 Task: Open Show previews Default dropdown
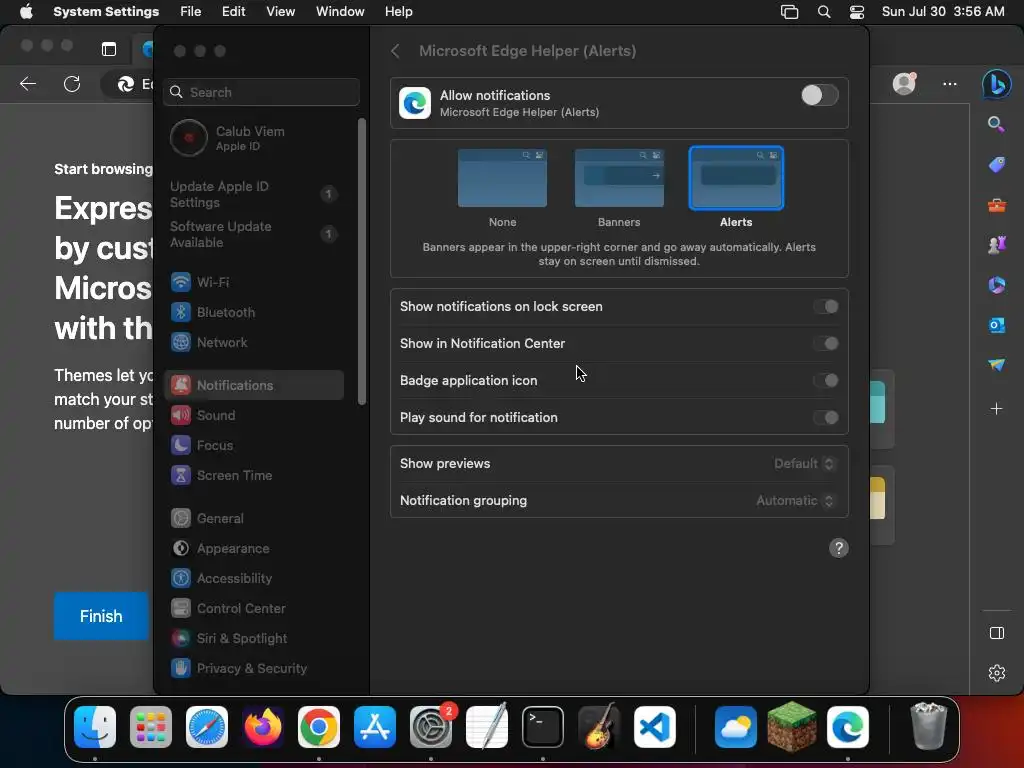tap(804, 464)
